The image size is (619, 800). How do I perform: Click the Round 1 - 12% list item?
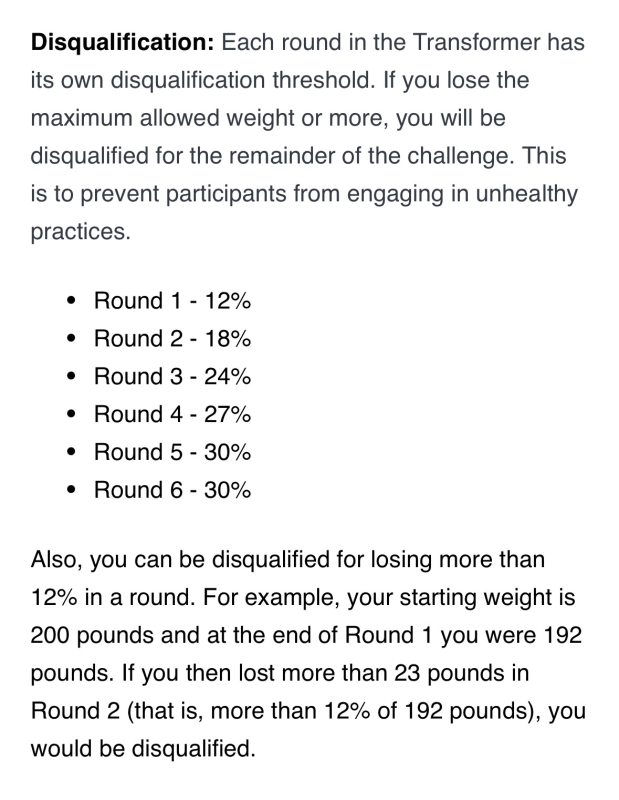[171, 301]
